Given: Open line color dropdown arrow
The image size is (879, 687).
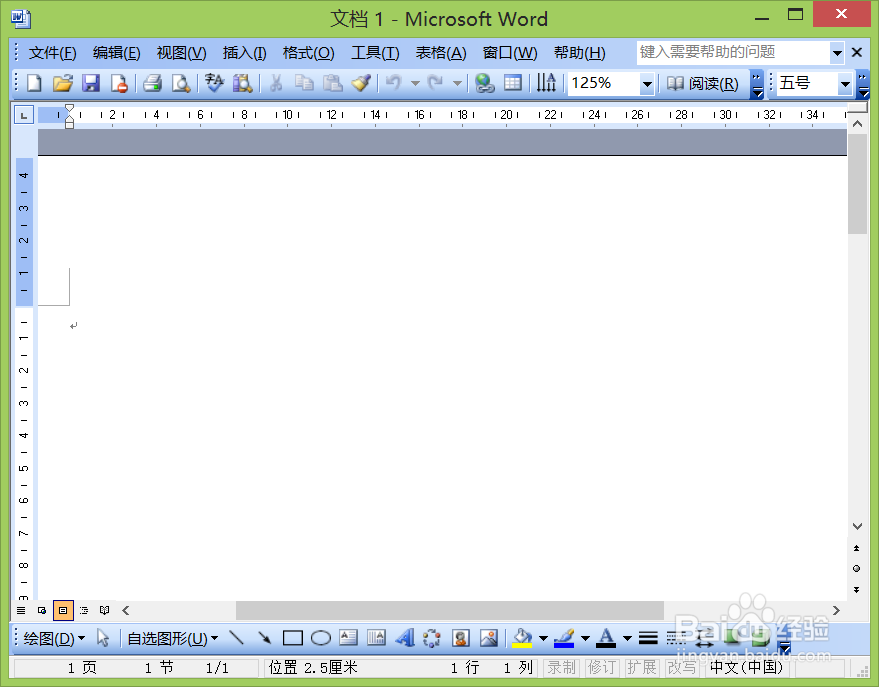Looking at the screenshot, I should coord(585,638).
